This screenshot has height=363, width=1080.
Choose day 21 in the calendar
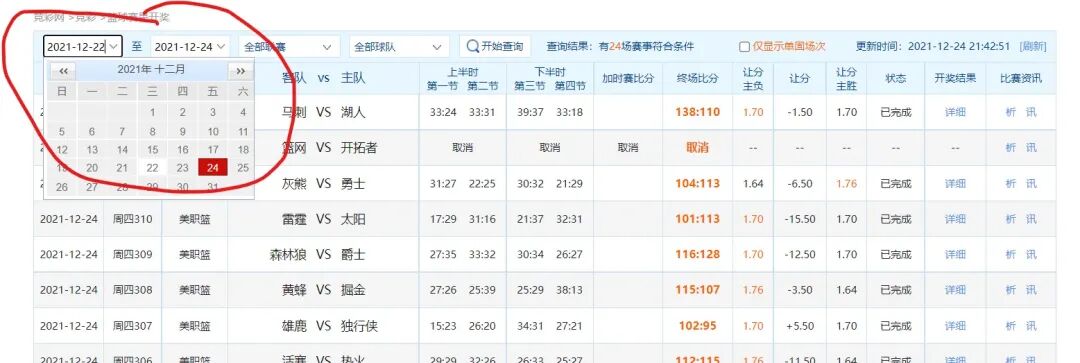(122, 167)
